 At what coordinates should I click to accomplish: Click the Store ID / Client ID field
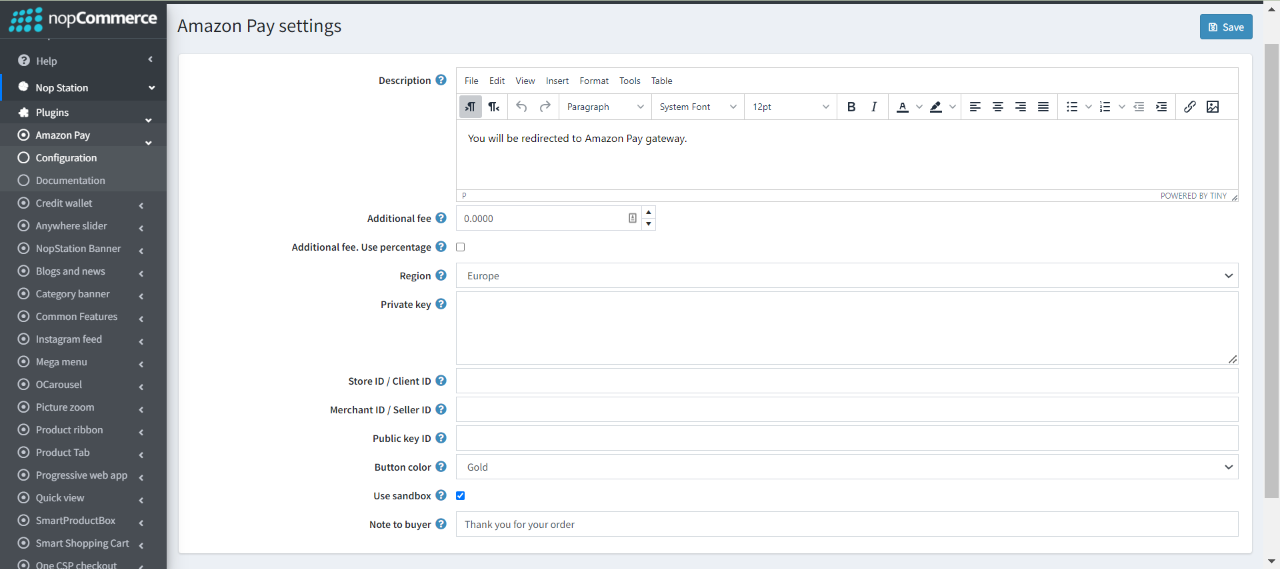847,381
